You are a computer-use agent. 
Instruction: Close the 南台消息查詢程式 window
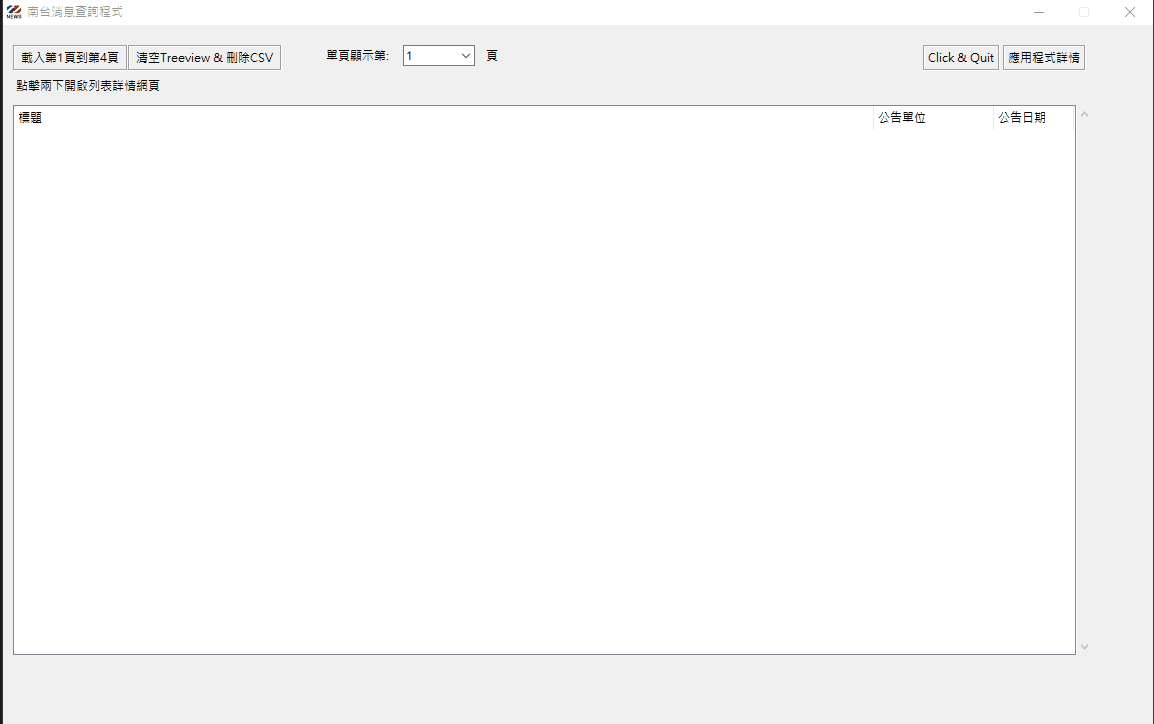click(1130, 12)
